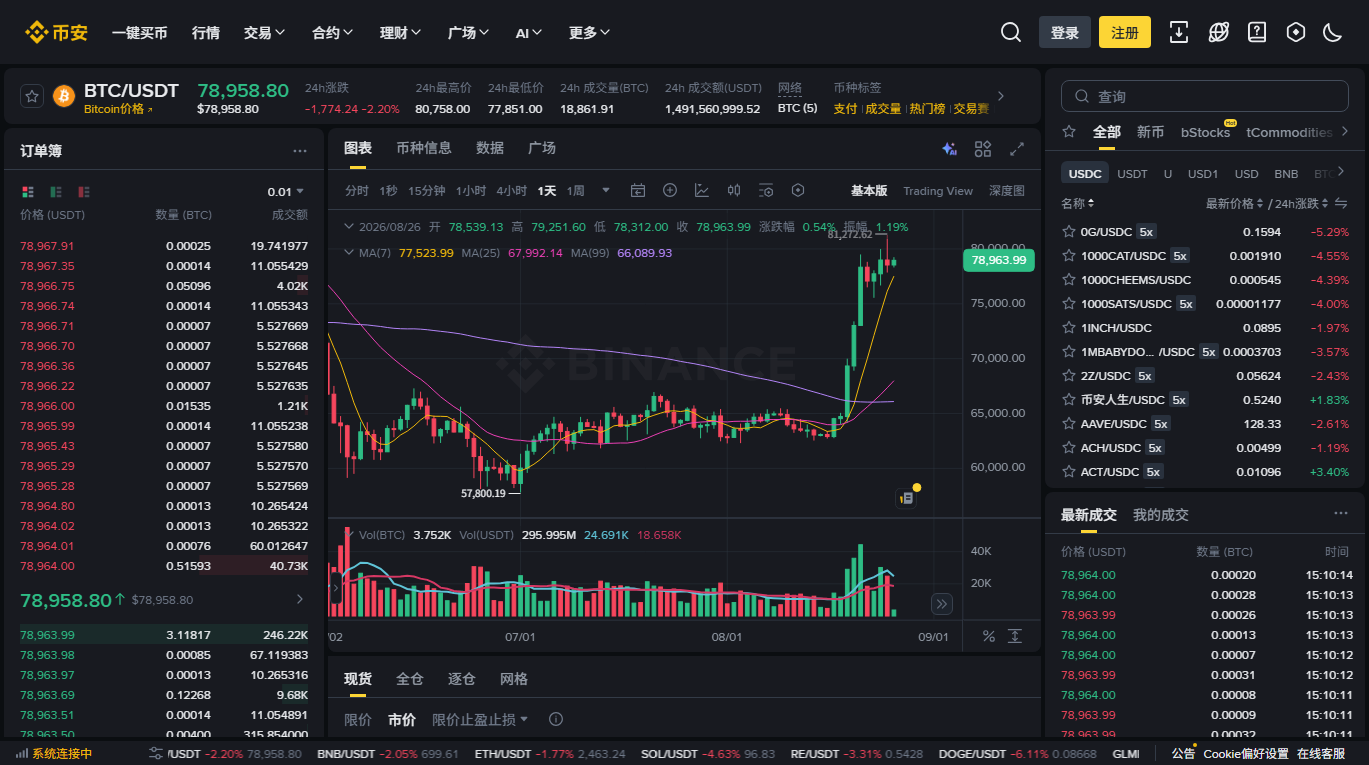Show buy orders only in order book
The image size is (1369, 765).
pos(56,191)
